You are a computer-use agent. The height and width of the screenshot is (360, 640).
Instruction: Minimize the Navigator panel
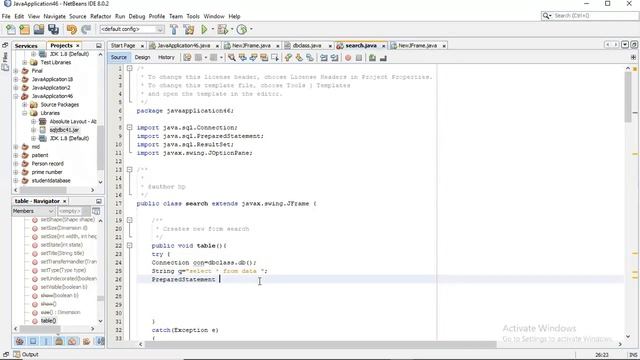[98, 201]
